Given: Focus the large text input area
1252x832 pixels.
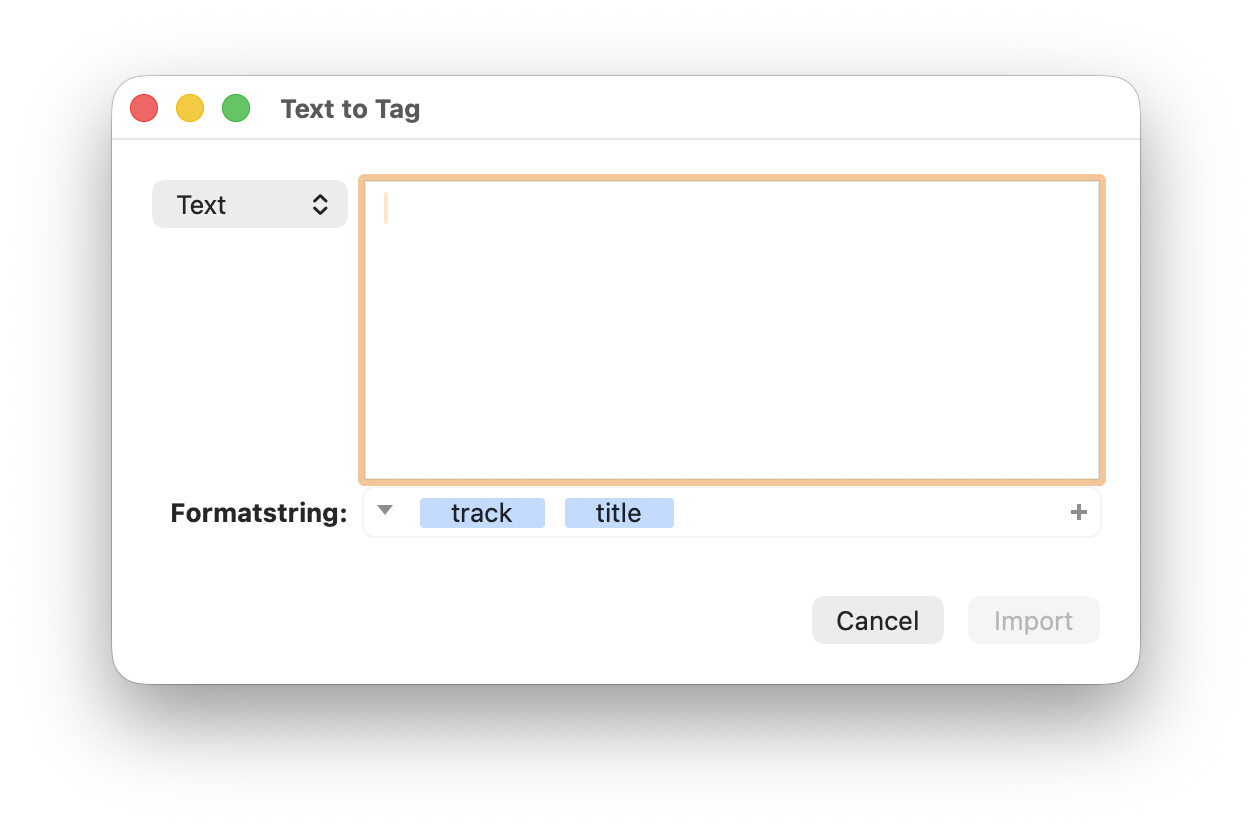Looking at the screenshot, I should [x=732, y=329].
